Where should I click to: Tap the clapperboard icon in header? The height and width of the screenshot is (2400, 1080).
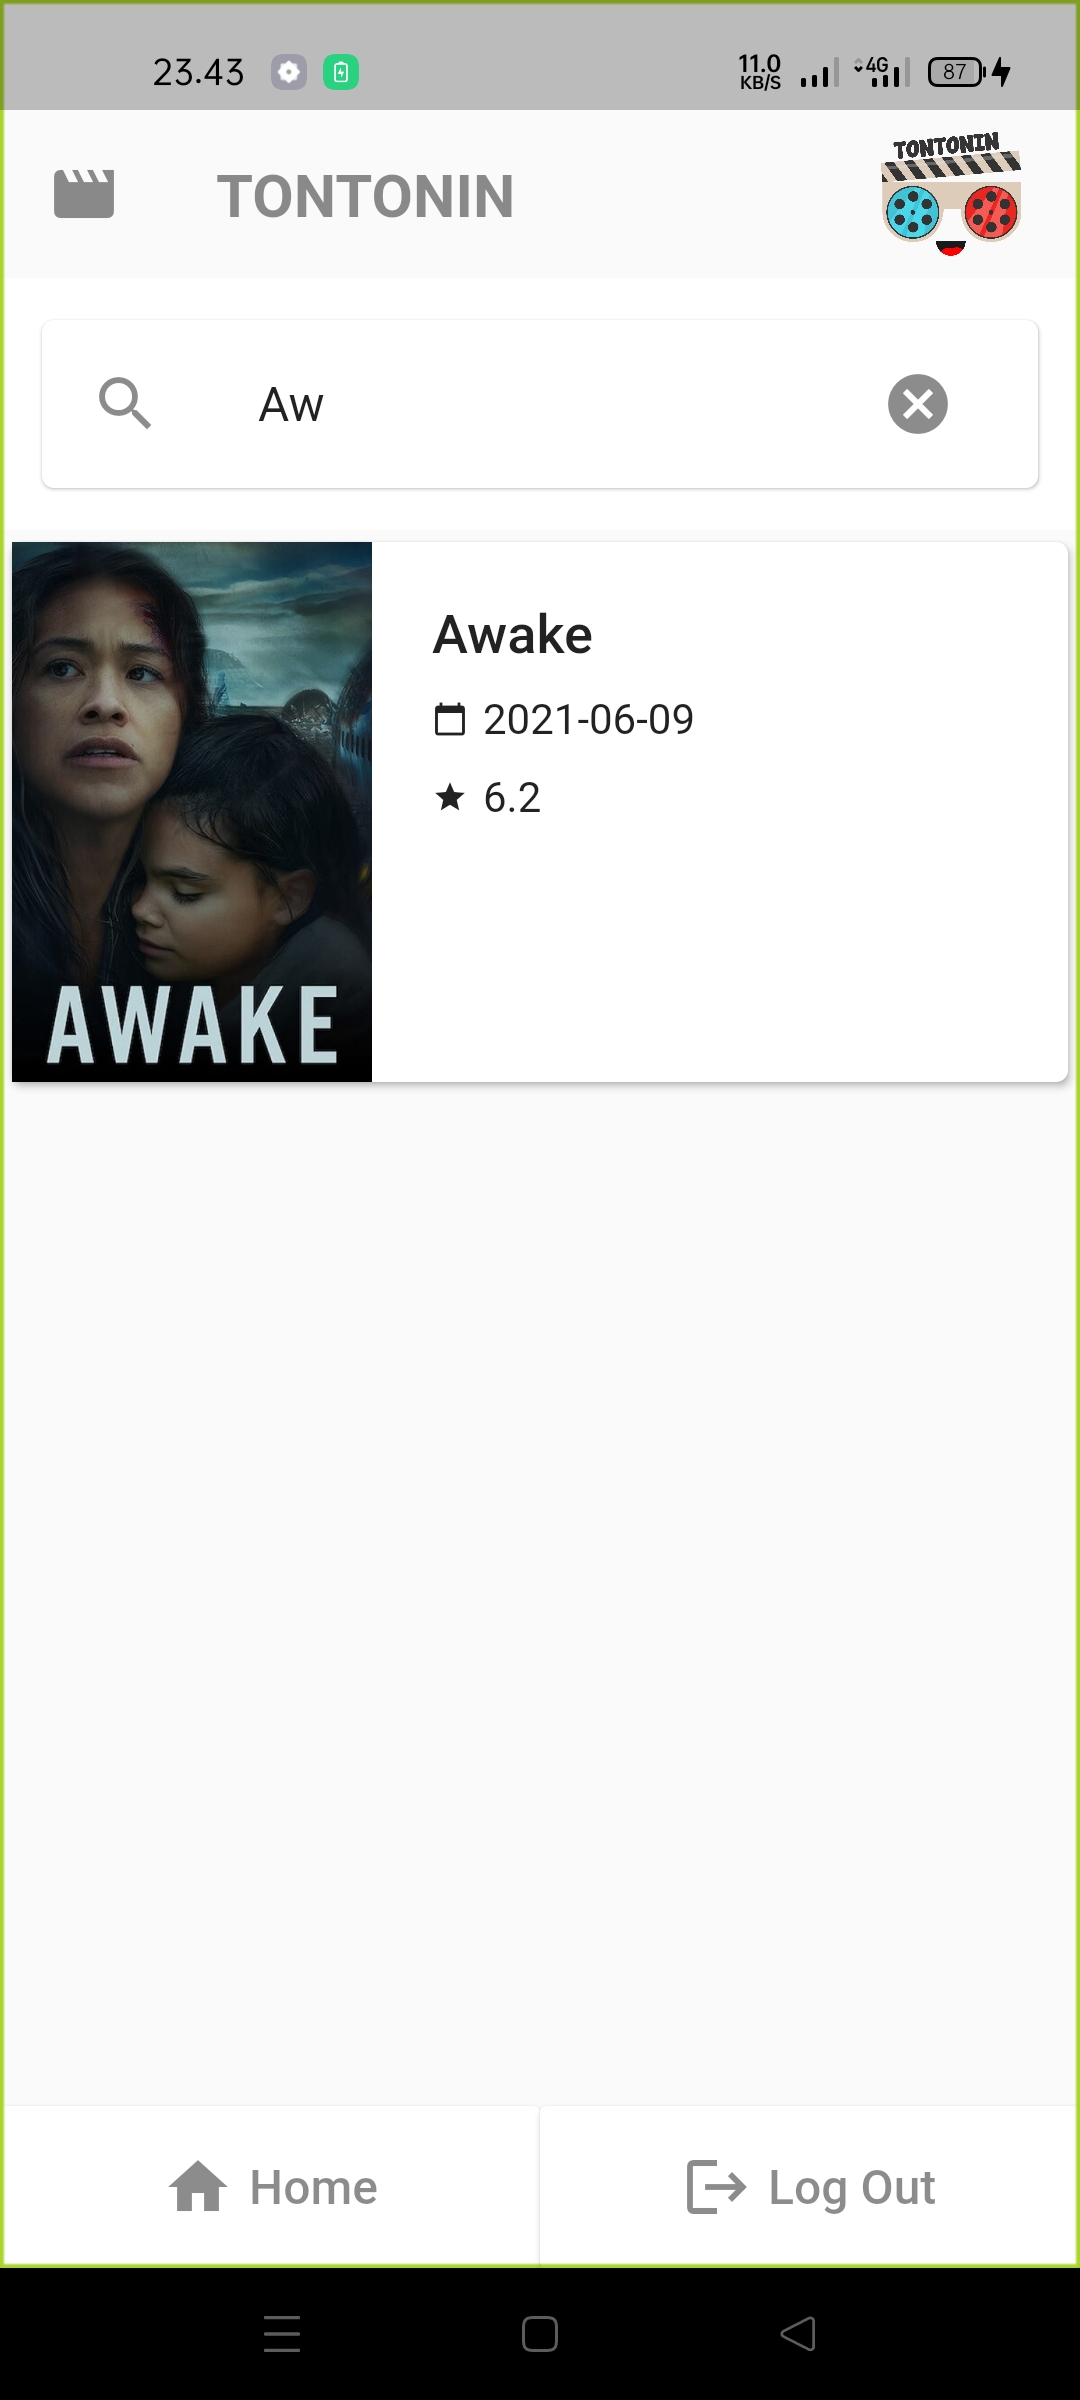coord(84,194)
